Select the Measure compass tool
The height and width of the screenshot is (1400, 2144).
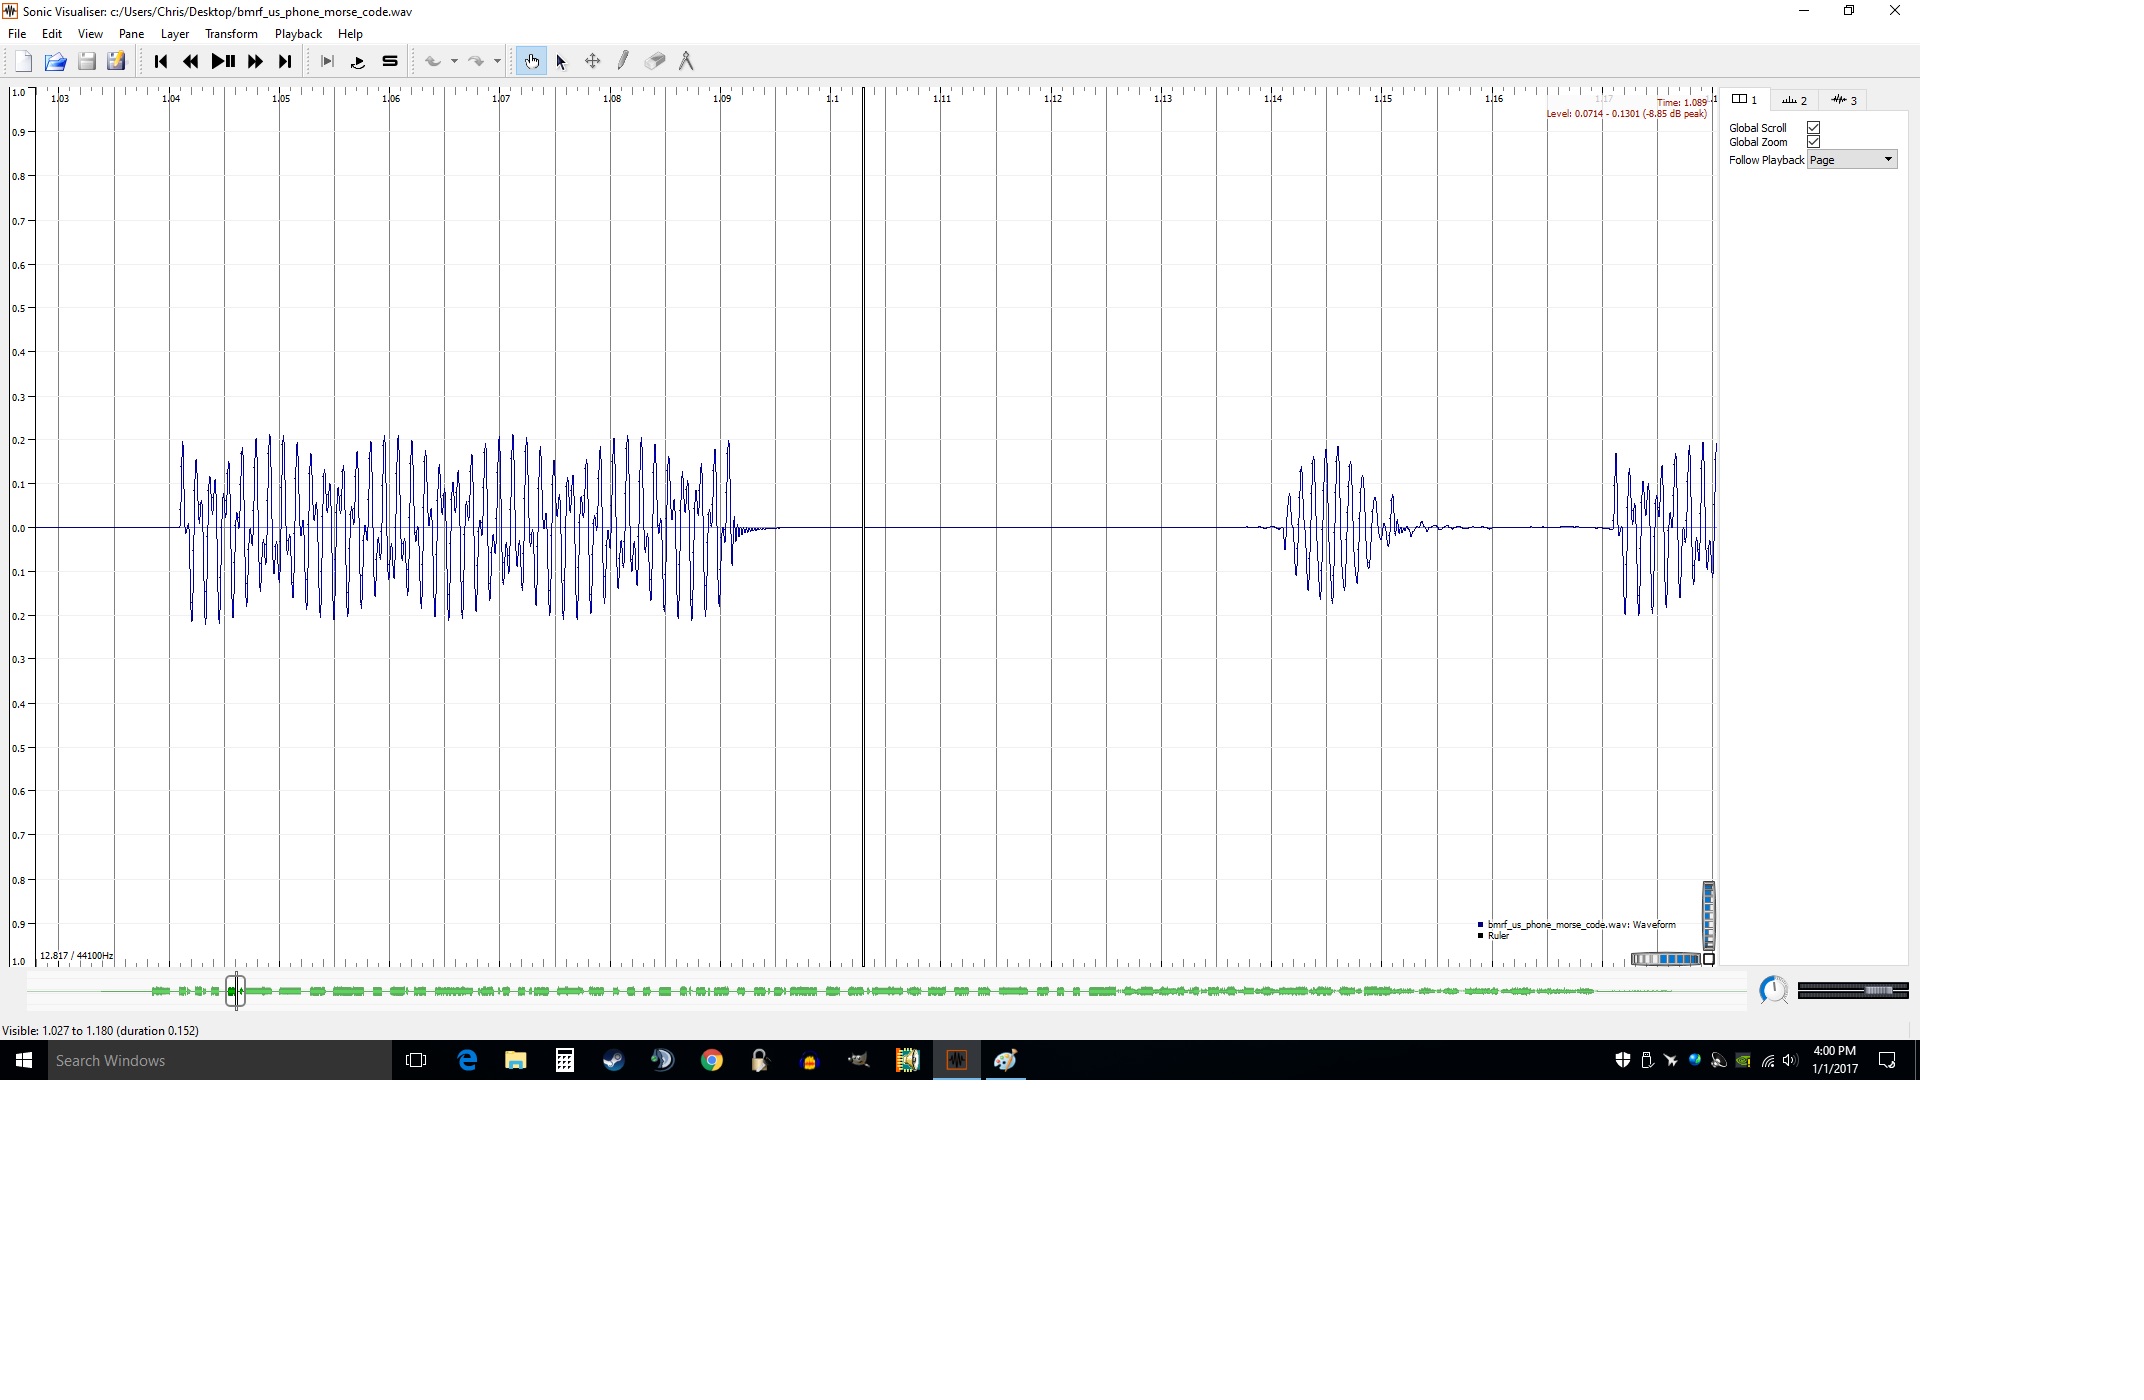686,61
